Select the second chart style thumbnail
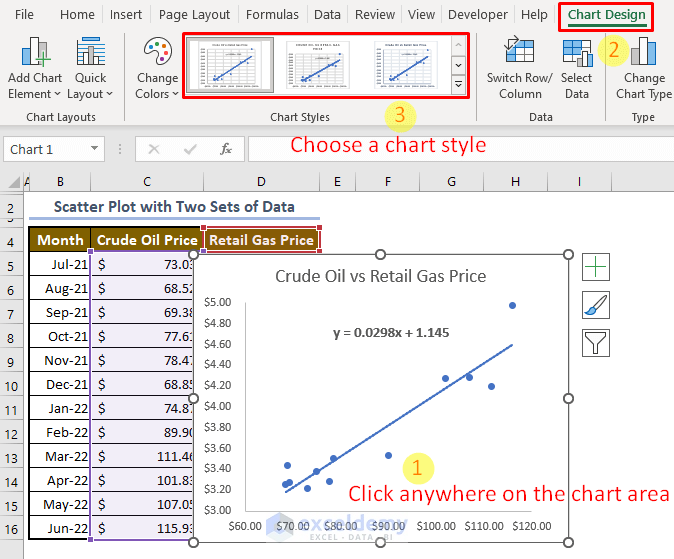Viewport: 674px width, 559px height. coord(318,65)
